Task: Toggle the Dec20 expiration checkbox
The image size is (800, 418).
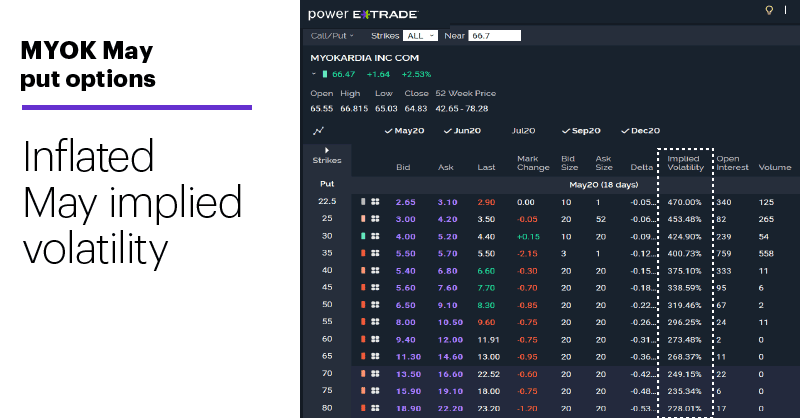Action: [640, 131]
